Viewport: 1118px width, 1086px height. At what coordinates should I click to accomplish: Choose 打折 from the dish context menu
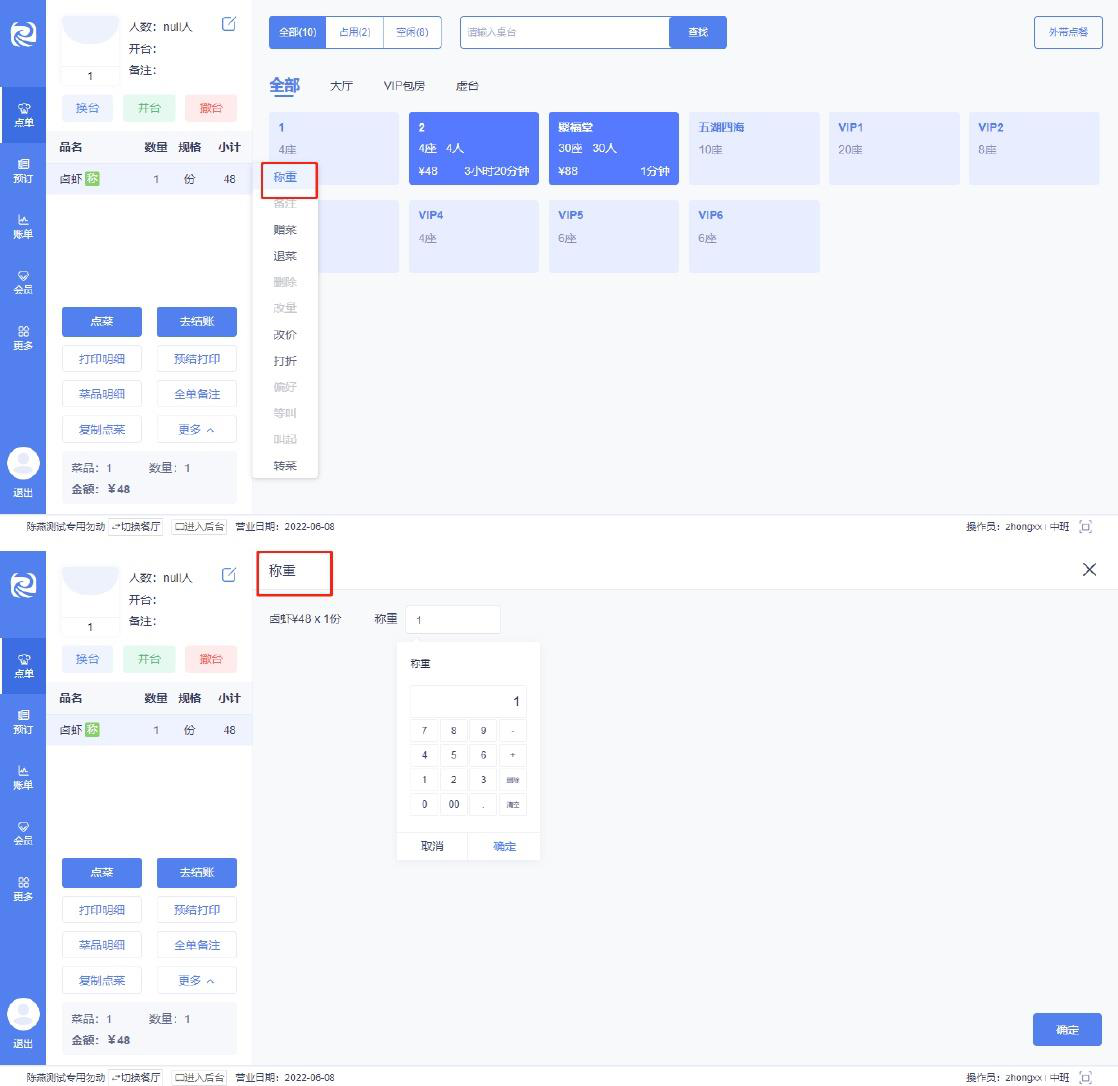285,361
